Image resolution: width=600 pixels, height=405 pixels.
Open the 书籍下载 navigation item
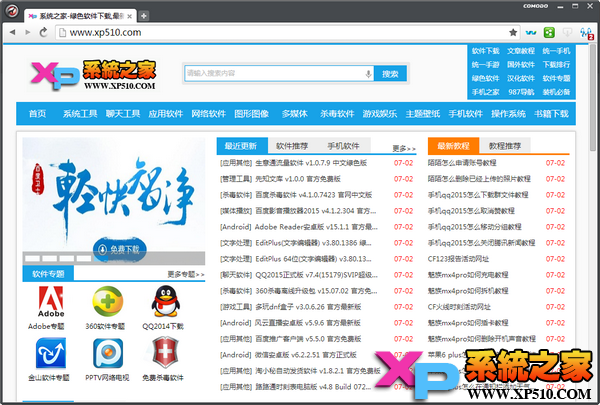coord(551,114)
